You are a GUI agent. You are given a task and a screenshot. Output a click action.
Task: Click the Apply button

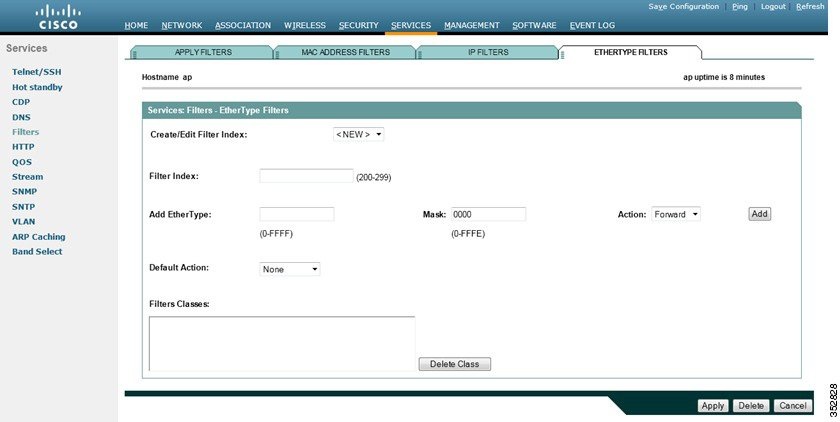tap(713, 405)
